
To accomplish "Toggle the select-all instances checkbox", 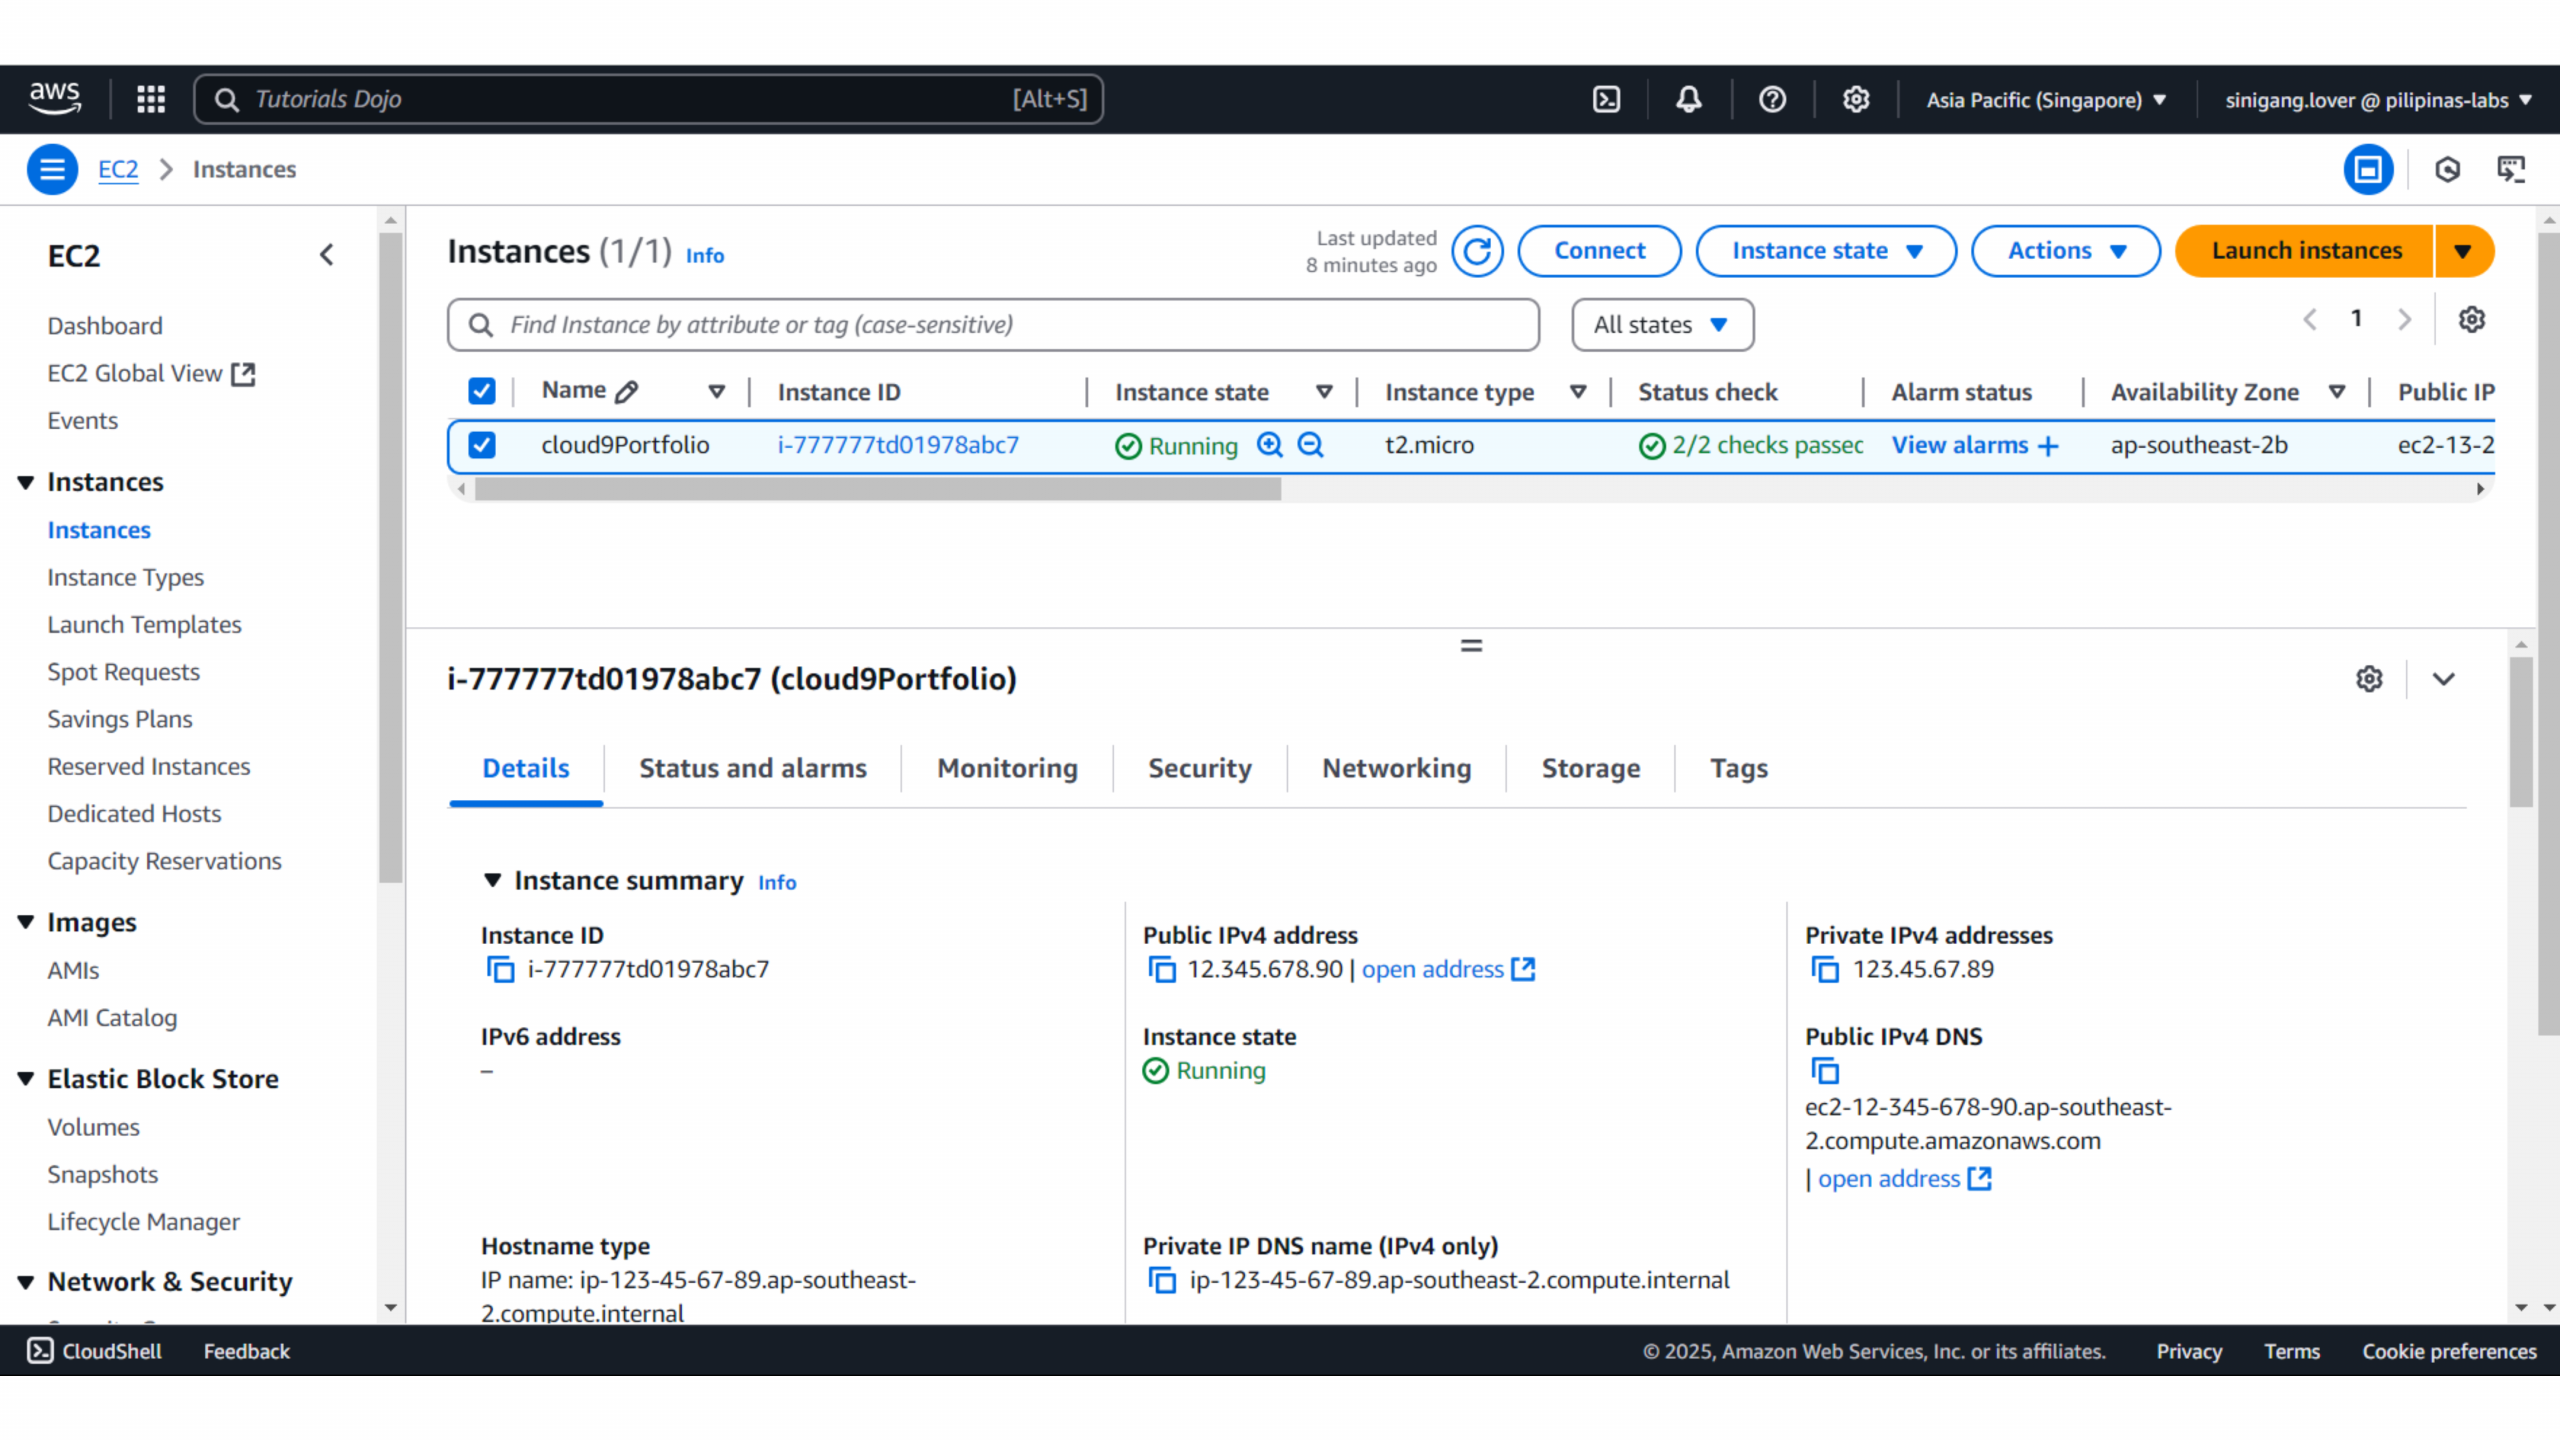I will tap(482, 391).
